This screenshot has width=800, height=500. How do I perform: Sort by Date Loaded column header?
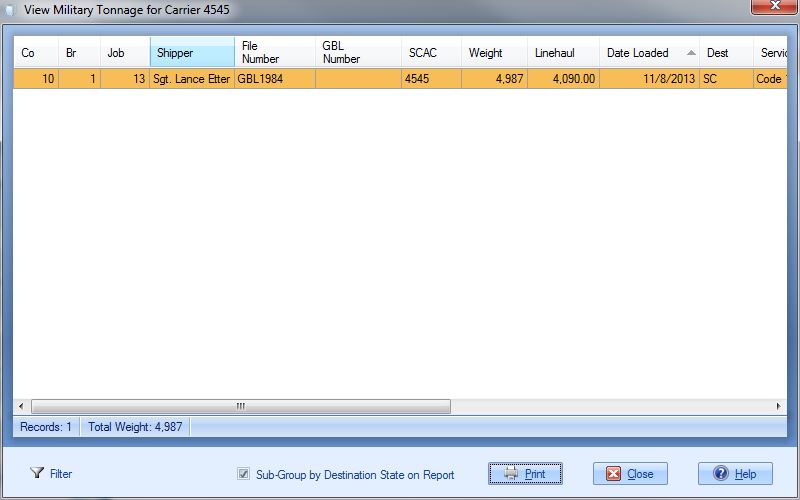point(638,53)
